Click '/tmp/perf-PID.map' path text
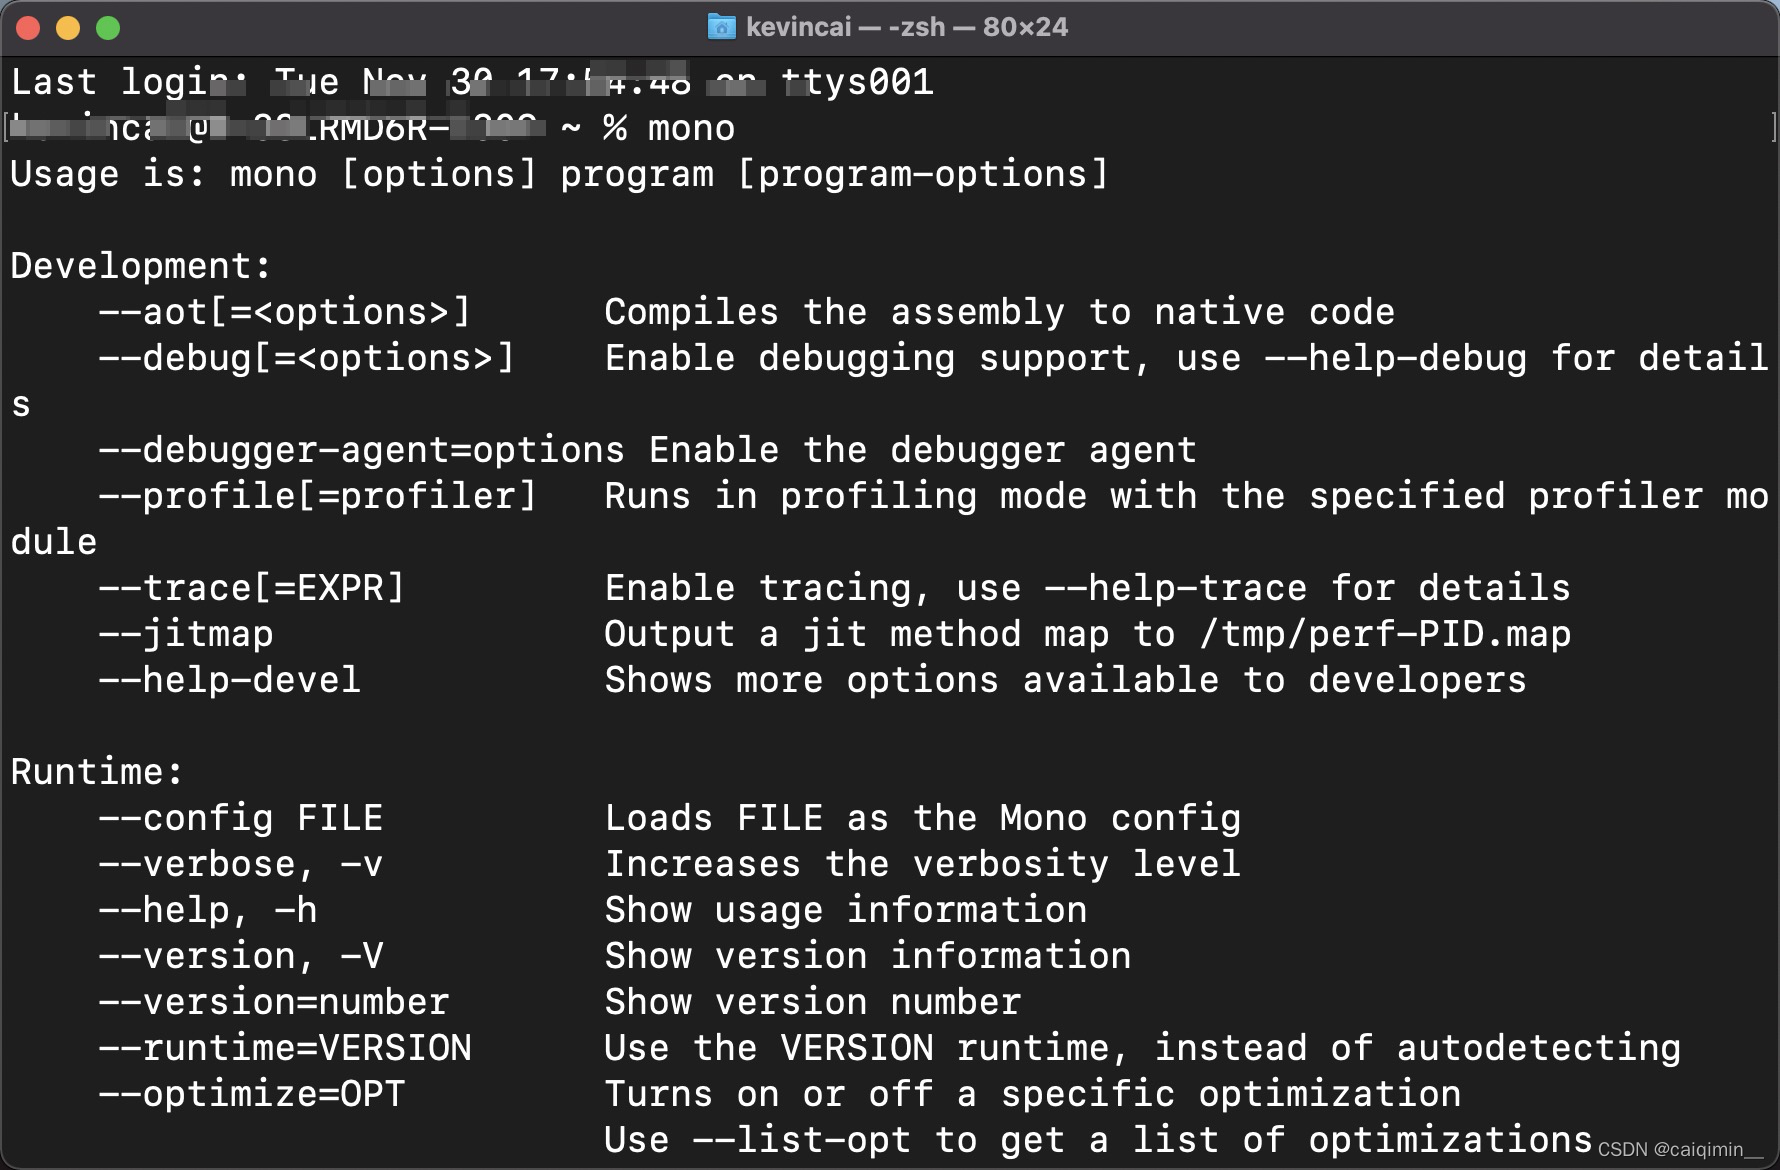 [x=1385, y=635]
